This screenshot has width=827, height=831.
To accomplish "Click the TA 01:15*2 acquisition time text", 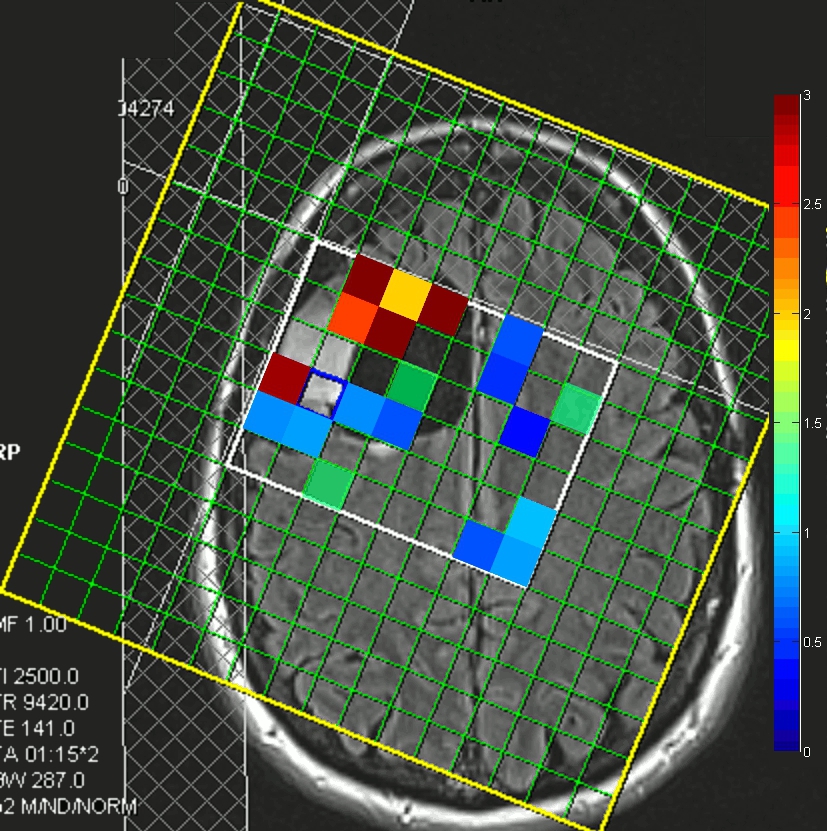I will point(50,753).
